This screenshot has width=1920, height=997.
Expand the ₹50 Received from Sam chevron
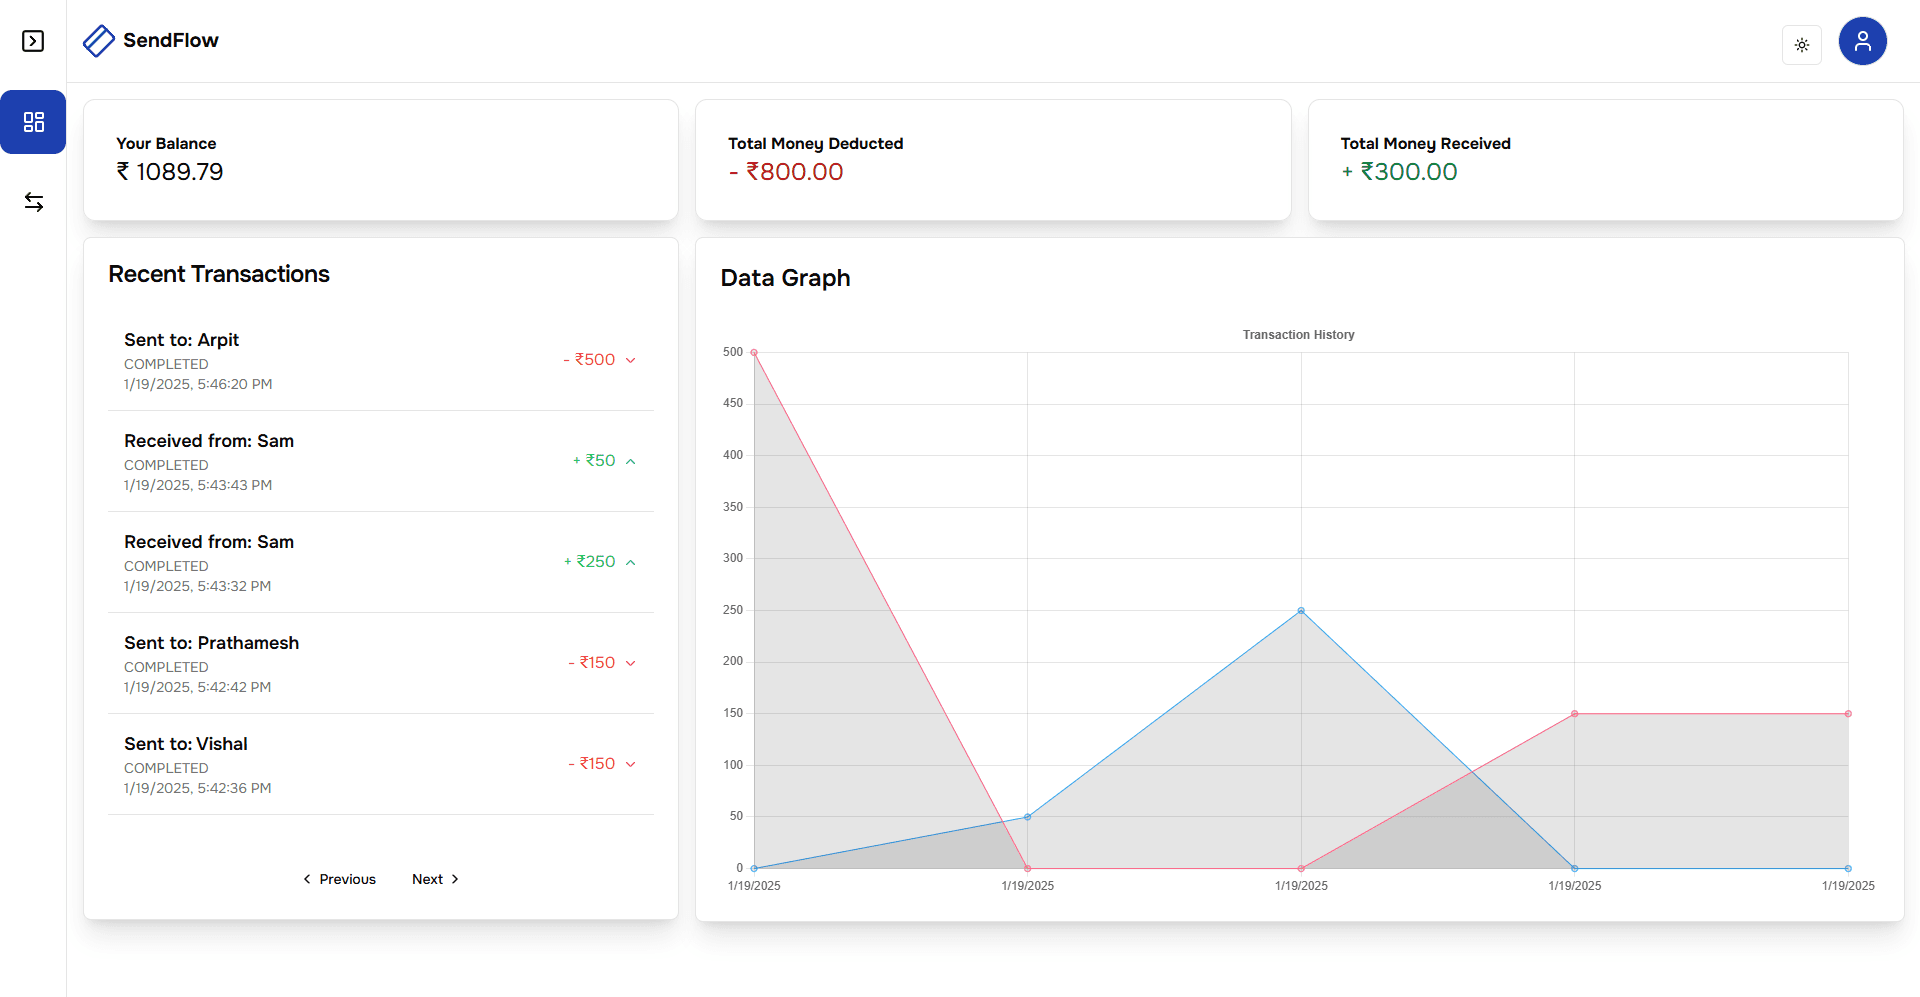631,461
